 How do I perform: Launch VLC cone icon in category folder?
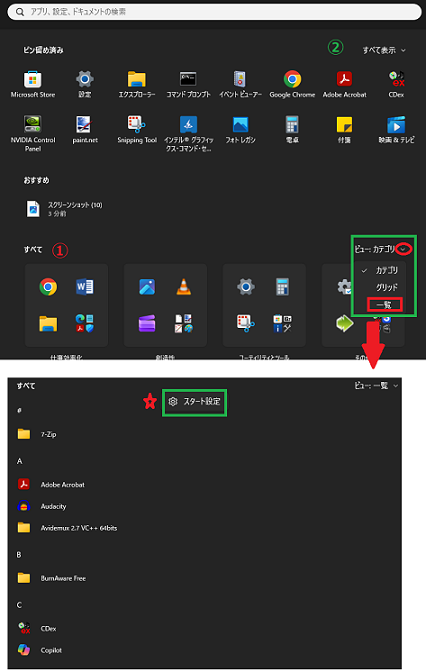(x=183, y=286)
